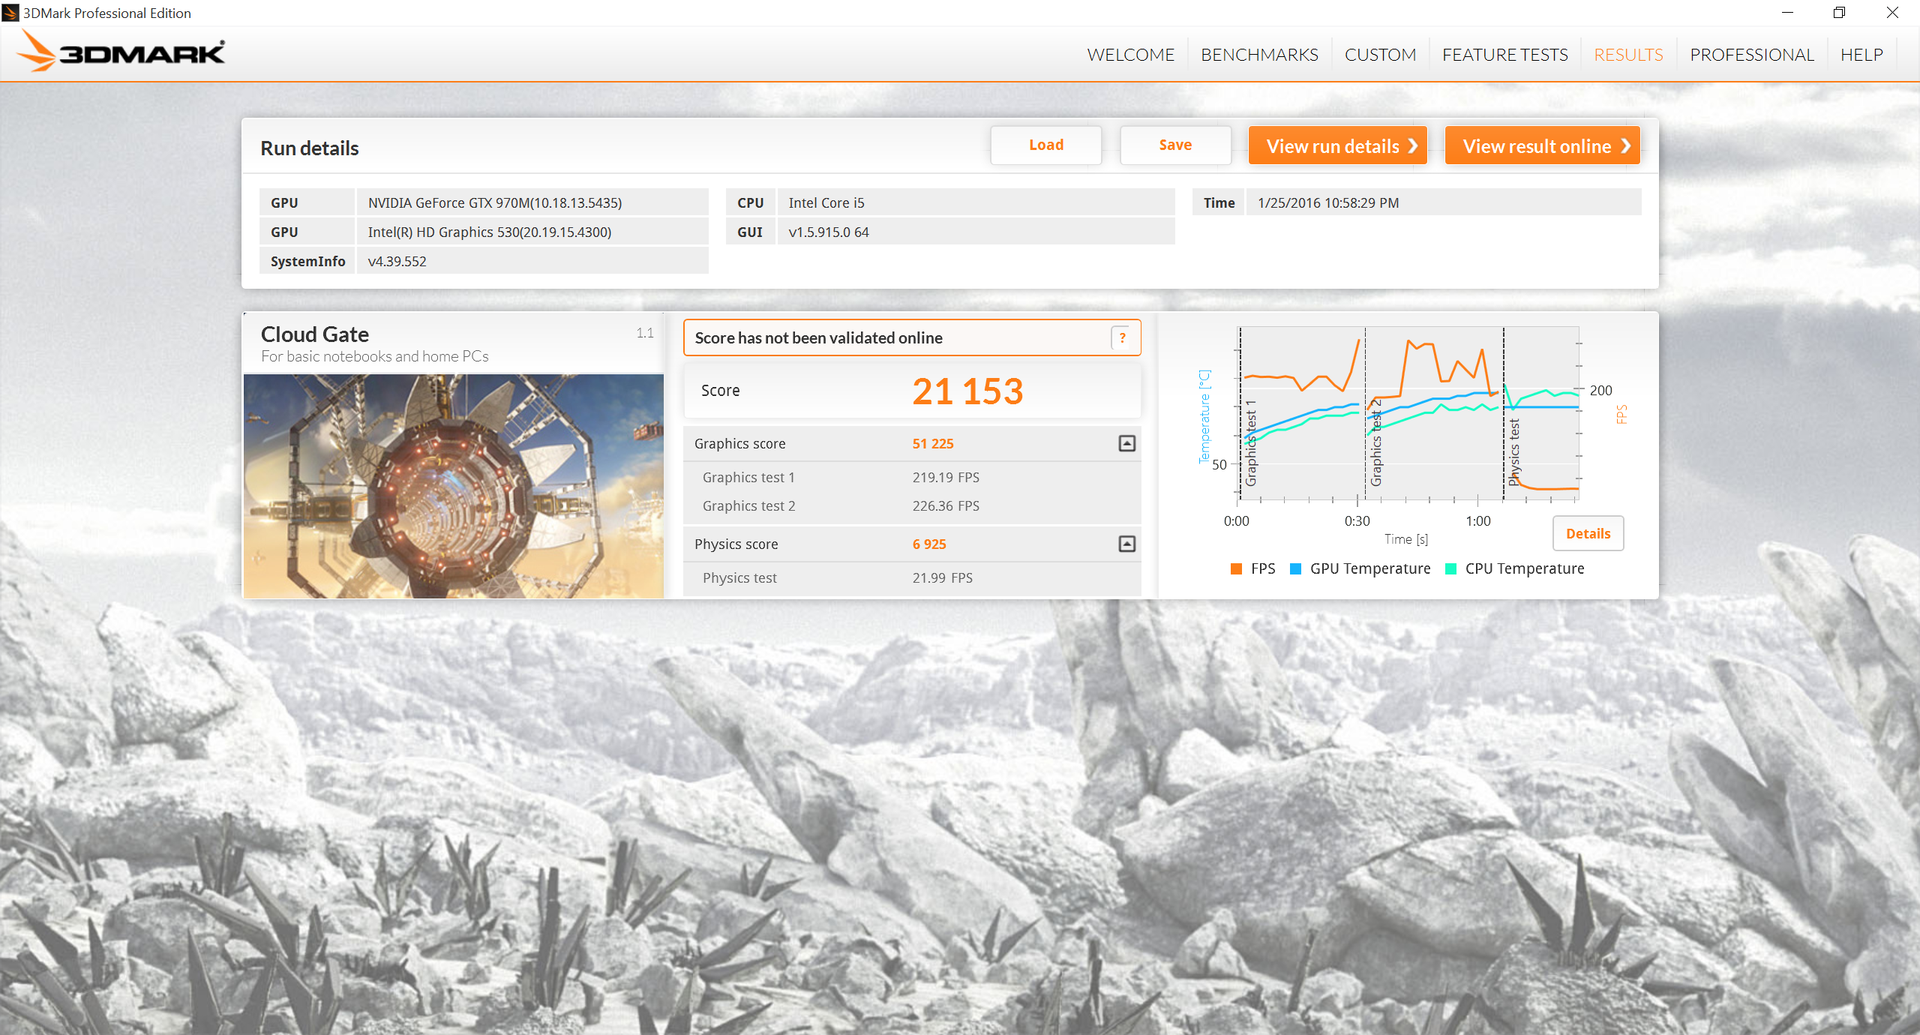Click Physics test value 21.99 FPS
The image size is (1920, 1035).
point(942,578)
